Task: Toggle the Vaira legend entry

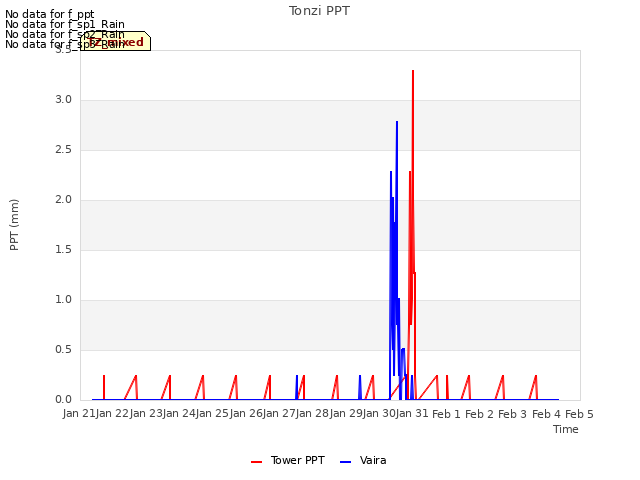Action: tap(363, 460)
